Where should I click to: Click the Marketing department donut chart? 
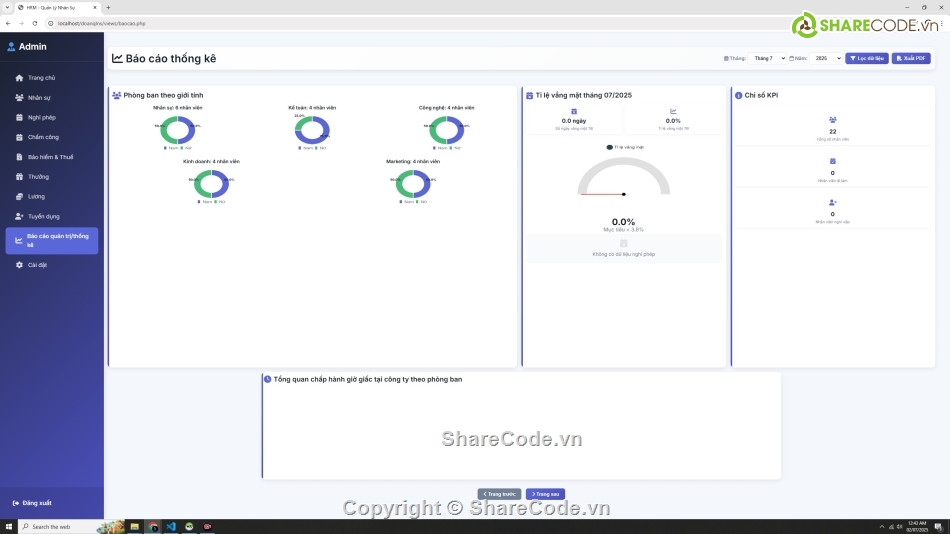[413, 184]
